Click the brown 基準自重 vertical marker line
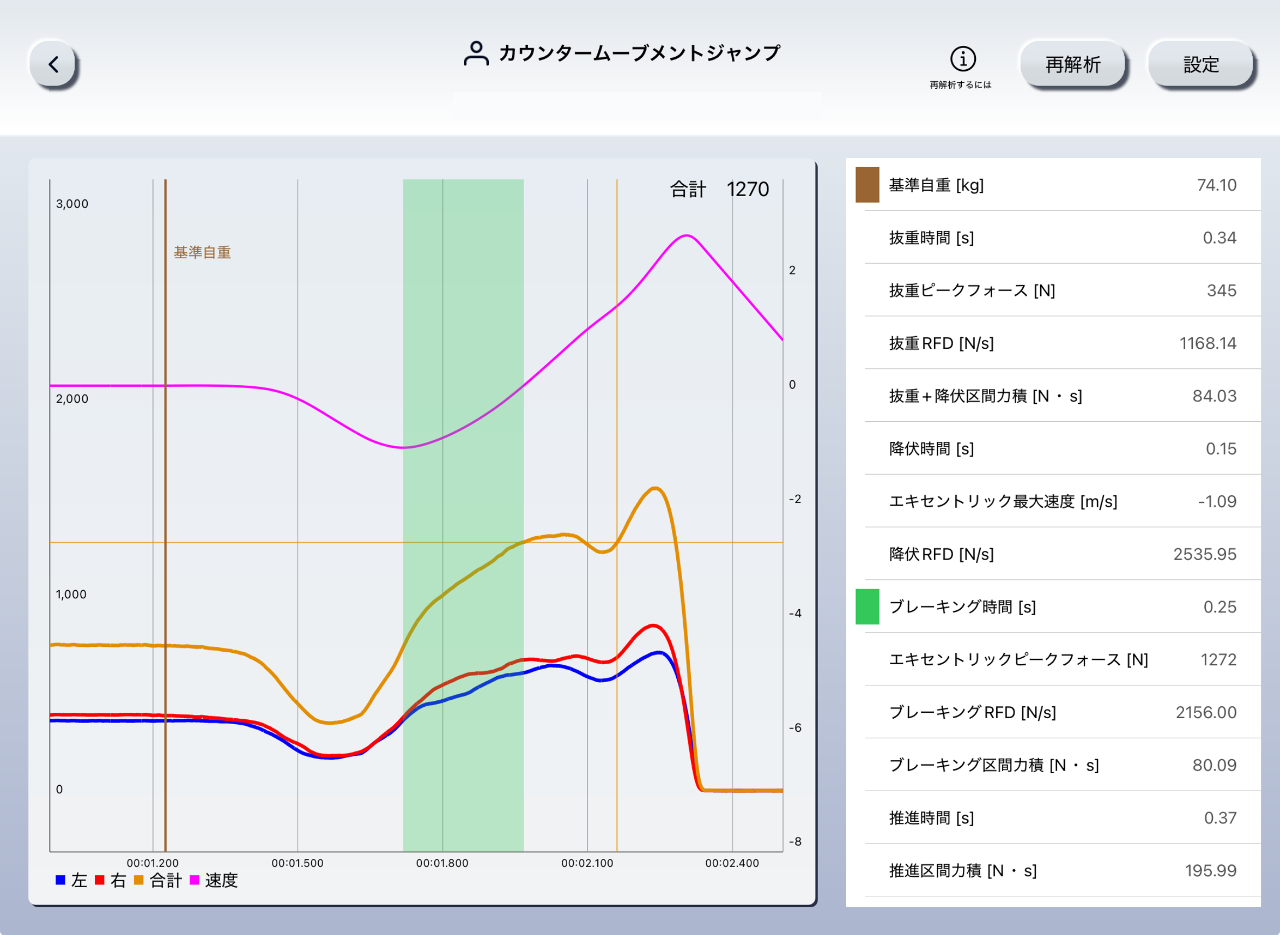The height and width of the screenshot is (935, 1280). click(x=165, y=450)
